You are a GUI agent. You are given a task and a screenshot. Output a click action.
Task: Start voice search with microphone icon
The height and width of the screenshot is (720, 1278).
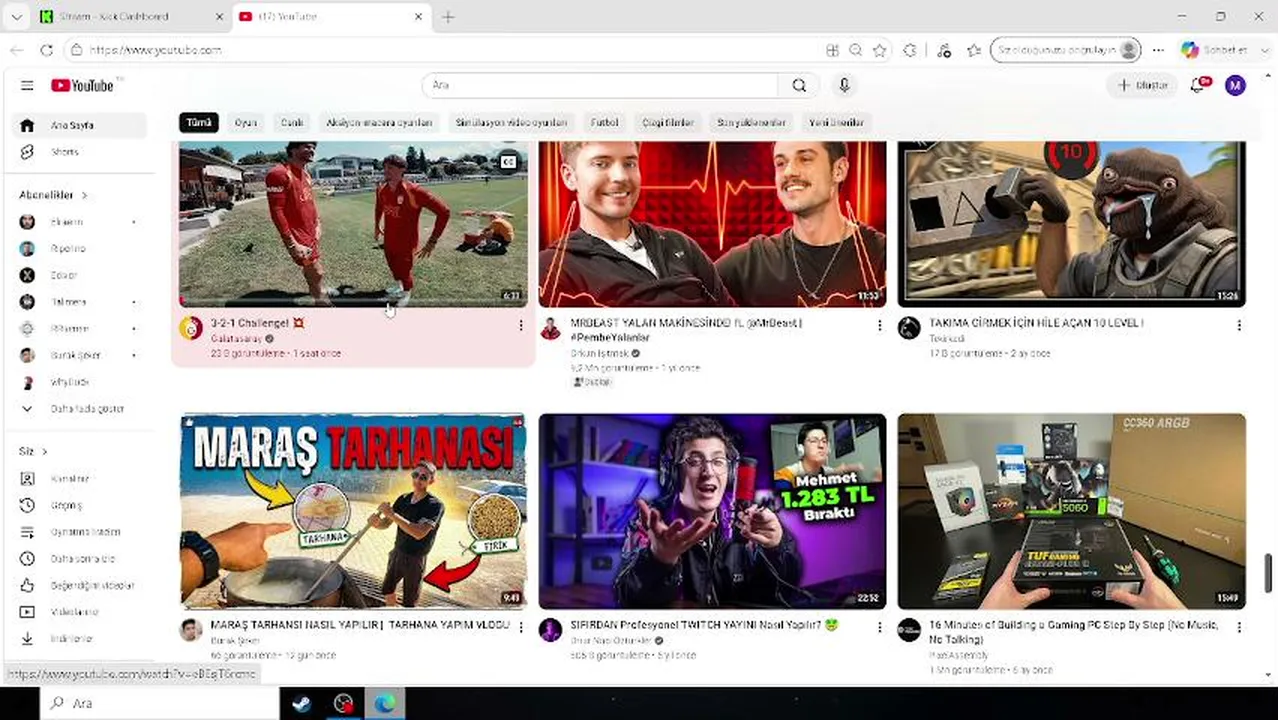[844, 85]
